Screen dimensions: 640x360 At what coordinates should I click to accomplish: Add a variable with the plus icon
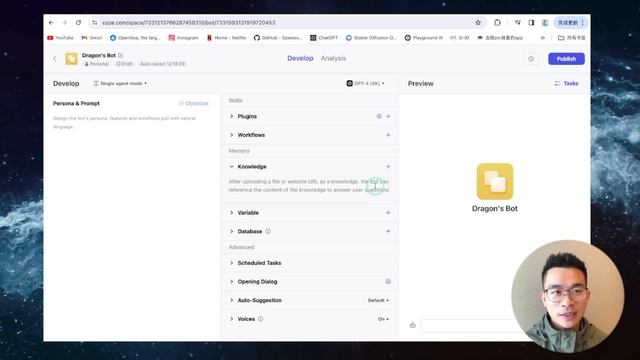point(388,213)
